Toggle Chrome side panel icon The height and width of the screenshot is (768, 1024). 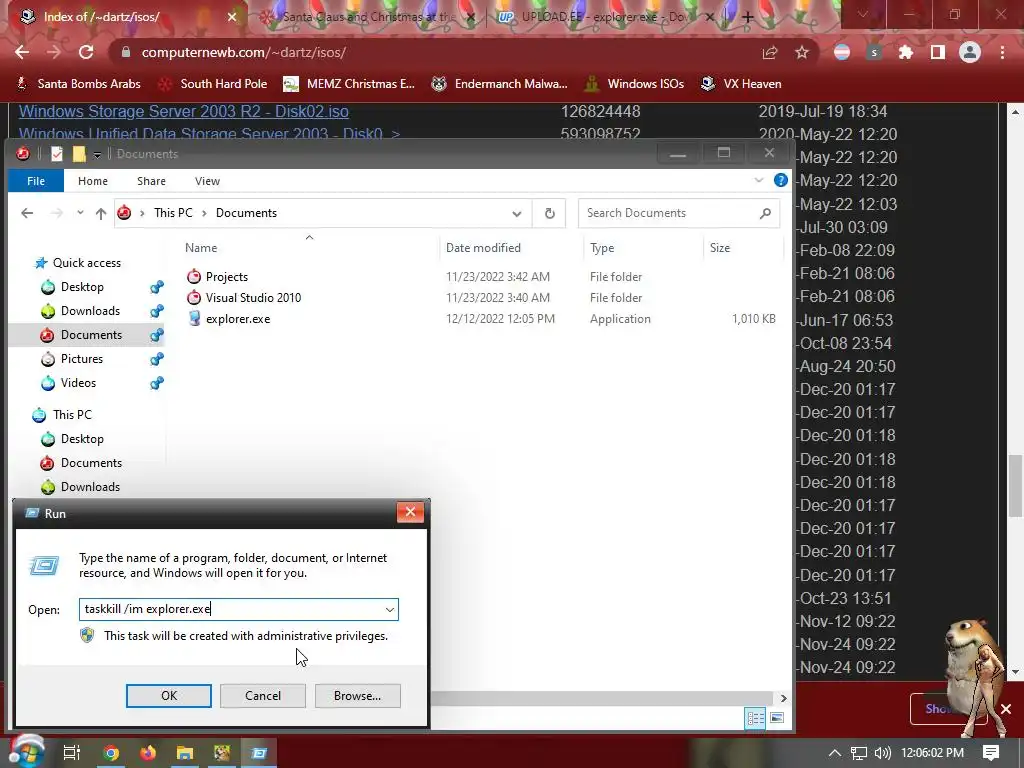pyautogui.click(x=938, y=52)
